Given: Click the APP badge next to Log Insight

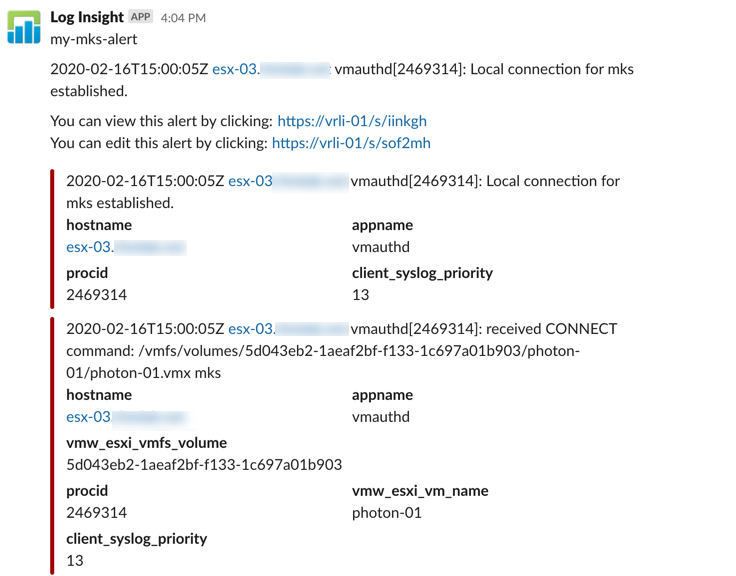Looking at the screenshot, I should tap(140, 17).
